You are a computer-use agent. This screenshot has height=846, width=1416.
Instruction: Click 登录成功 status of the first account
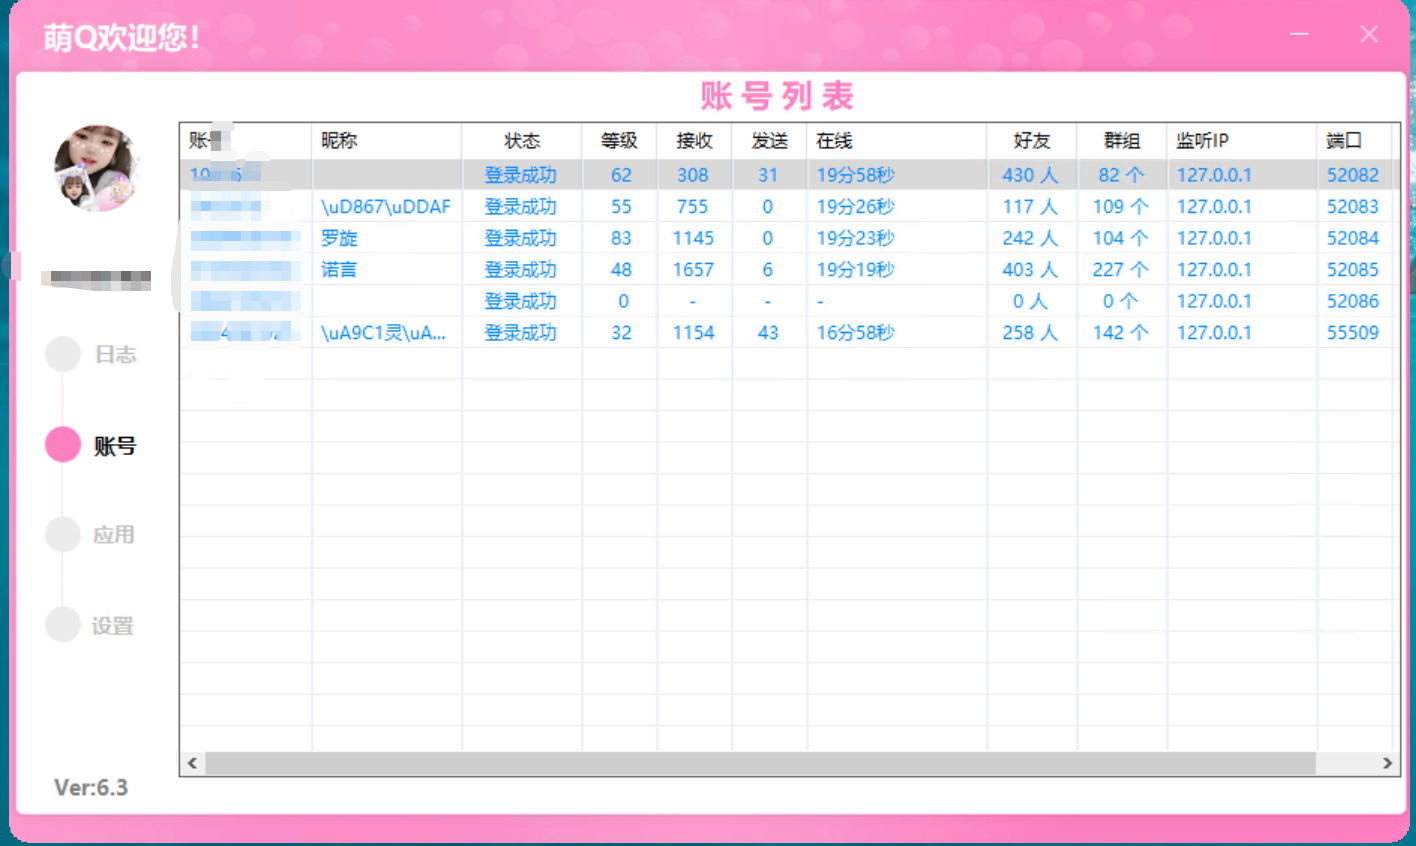521,174
